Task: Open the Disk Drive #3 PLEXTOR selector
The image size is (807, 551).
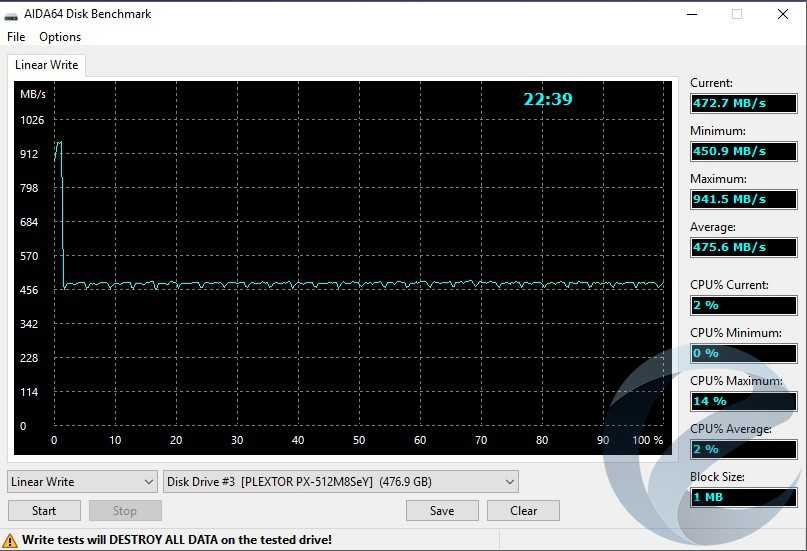Action: click(x=340, y=482)
